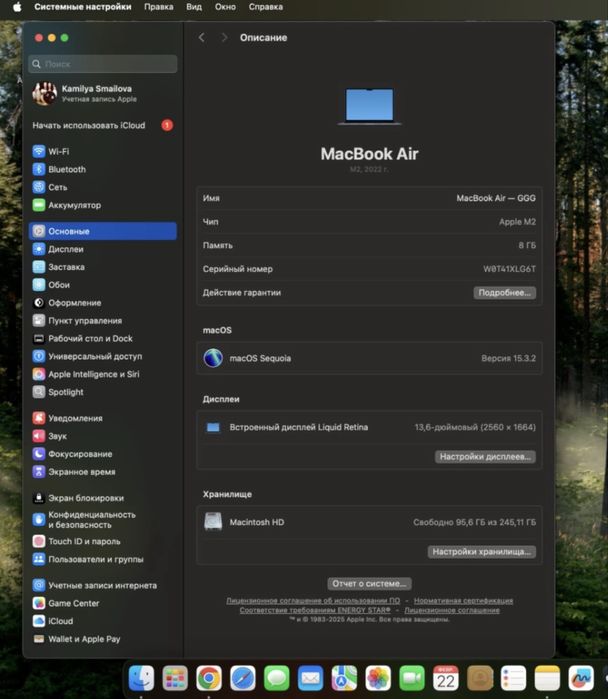
Task: Open Дисплеи settings in sidebar
Action: click(103, 249)
